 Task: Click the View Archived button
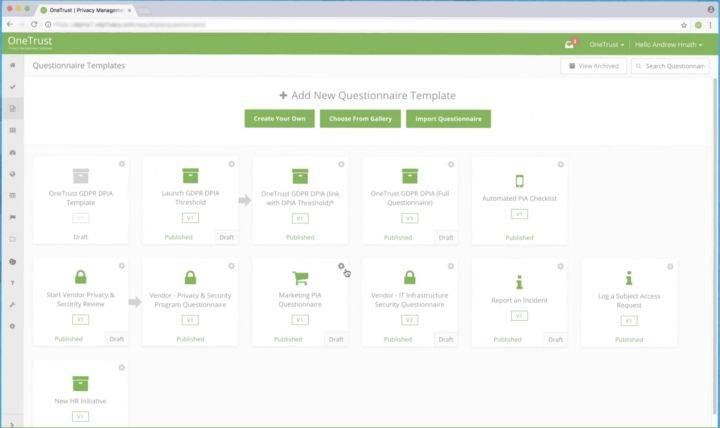[x=594, y=66]
